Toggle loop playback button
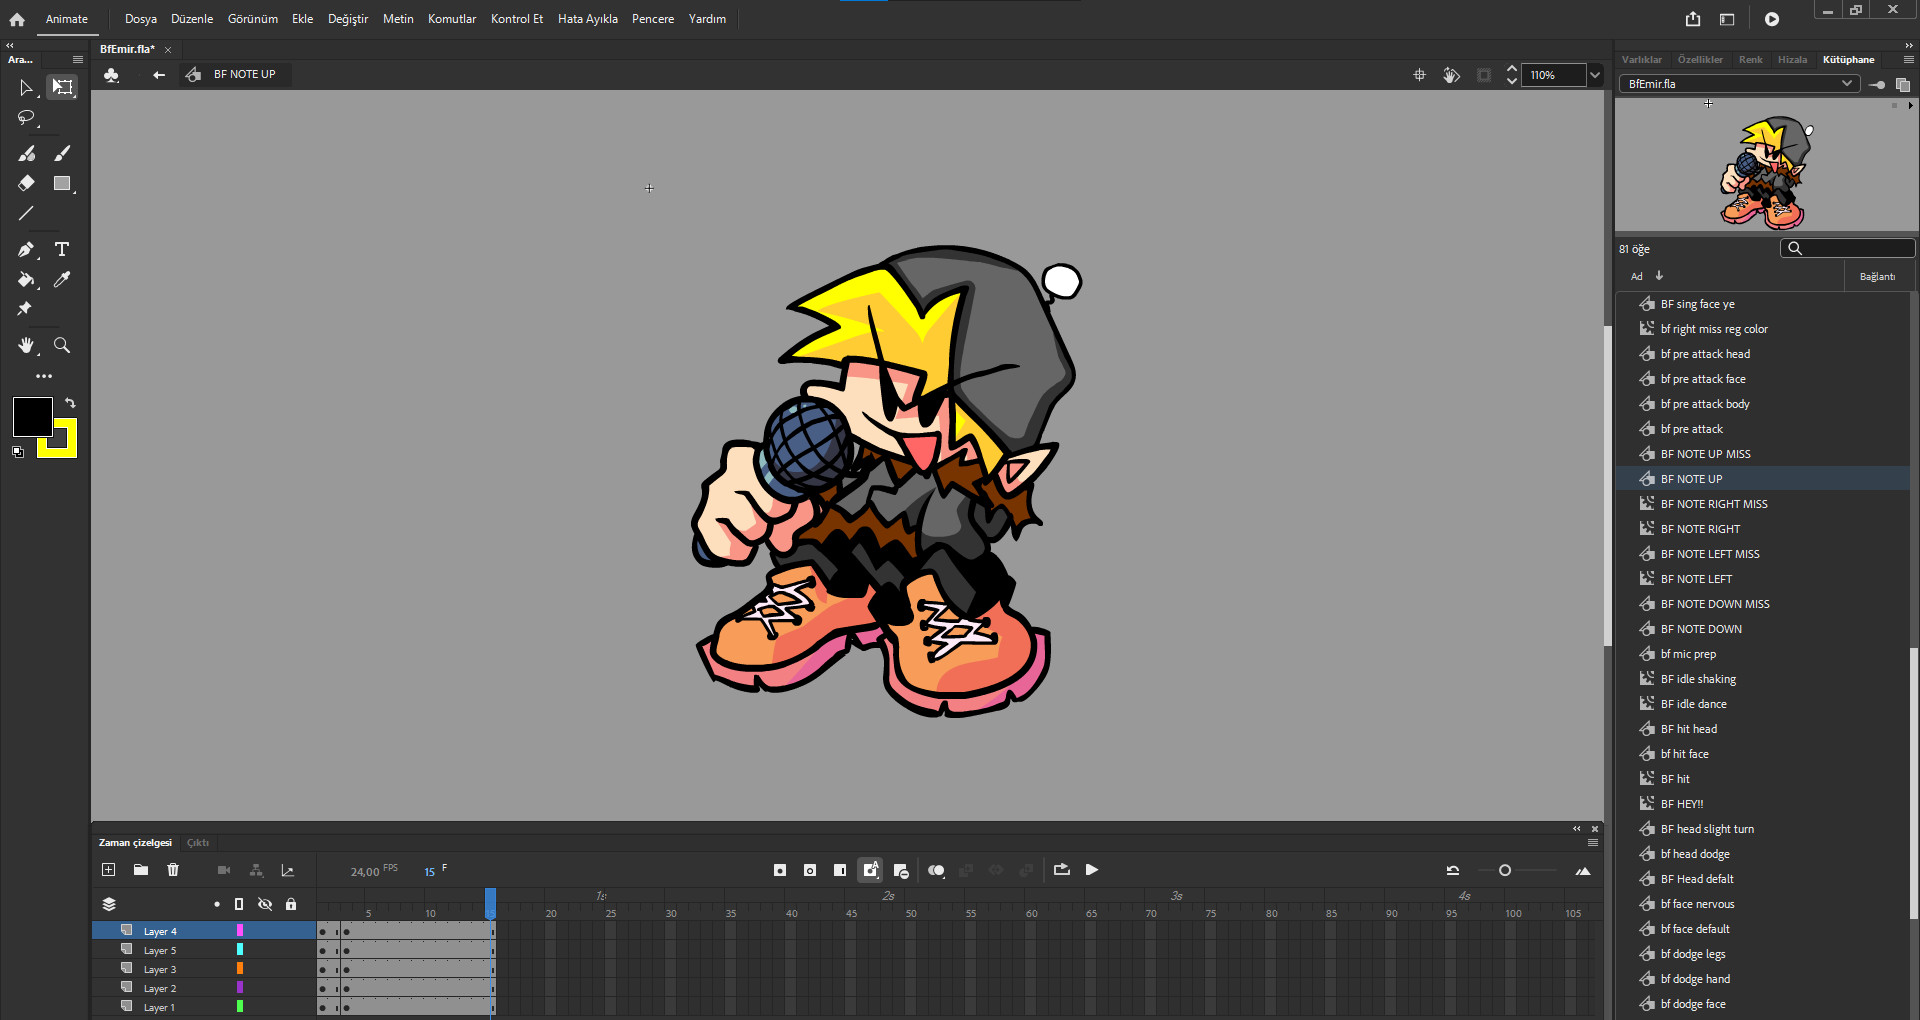The width and height of the screenshot is (1920, 1020). pyautogui.click(x=1062, y=870)
